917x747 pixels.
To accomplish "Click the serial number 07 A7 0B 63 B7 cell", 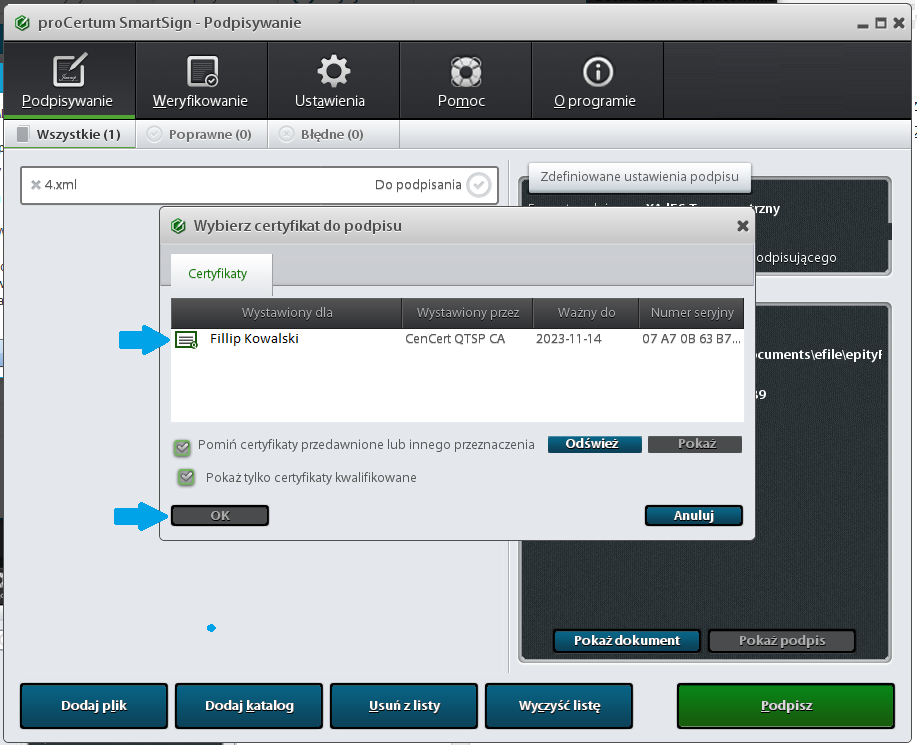I will (691, 339).
